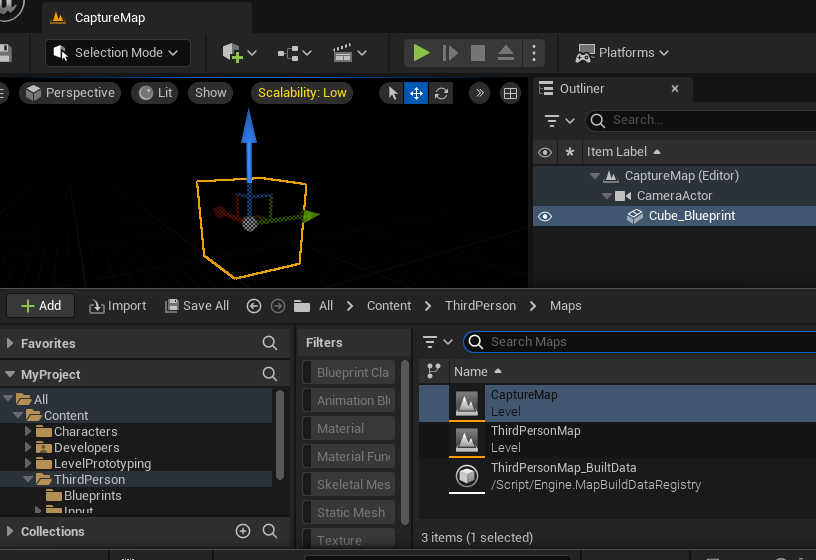Toggle visibility of Cube_Blueprint
816x560 pixels.
(545, 216)
